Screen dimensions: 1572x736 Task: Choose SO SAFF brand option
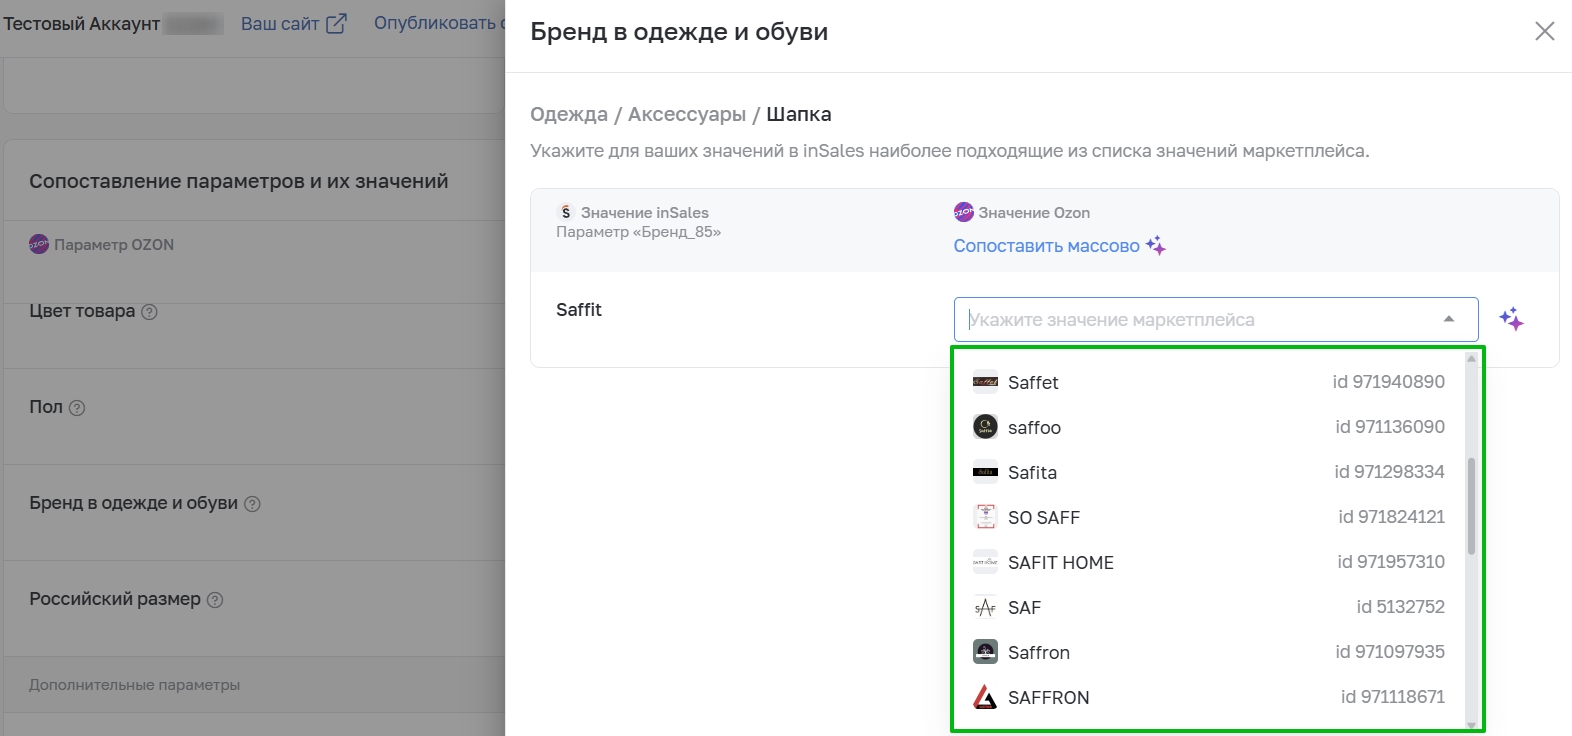click(x=1208, y=517)
